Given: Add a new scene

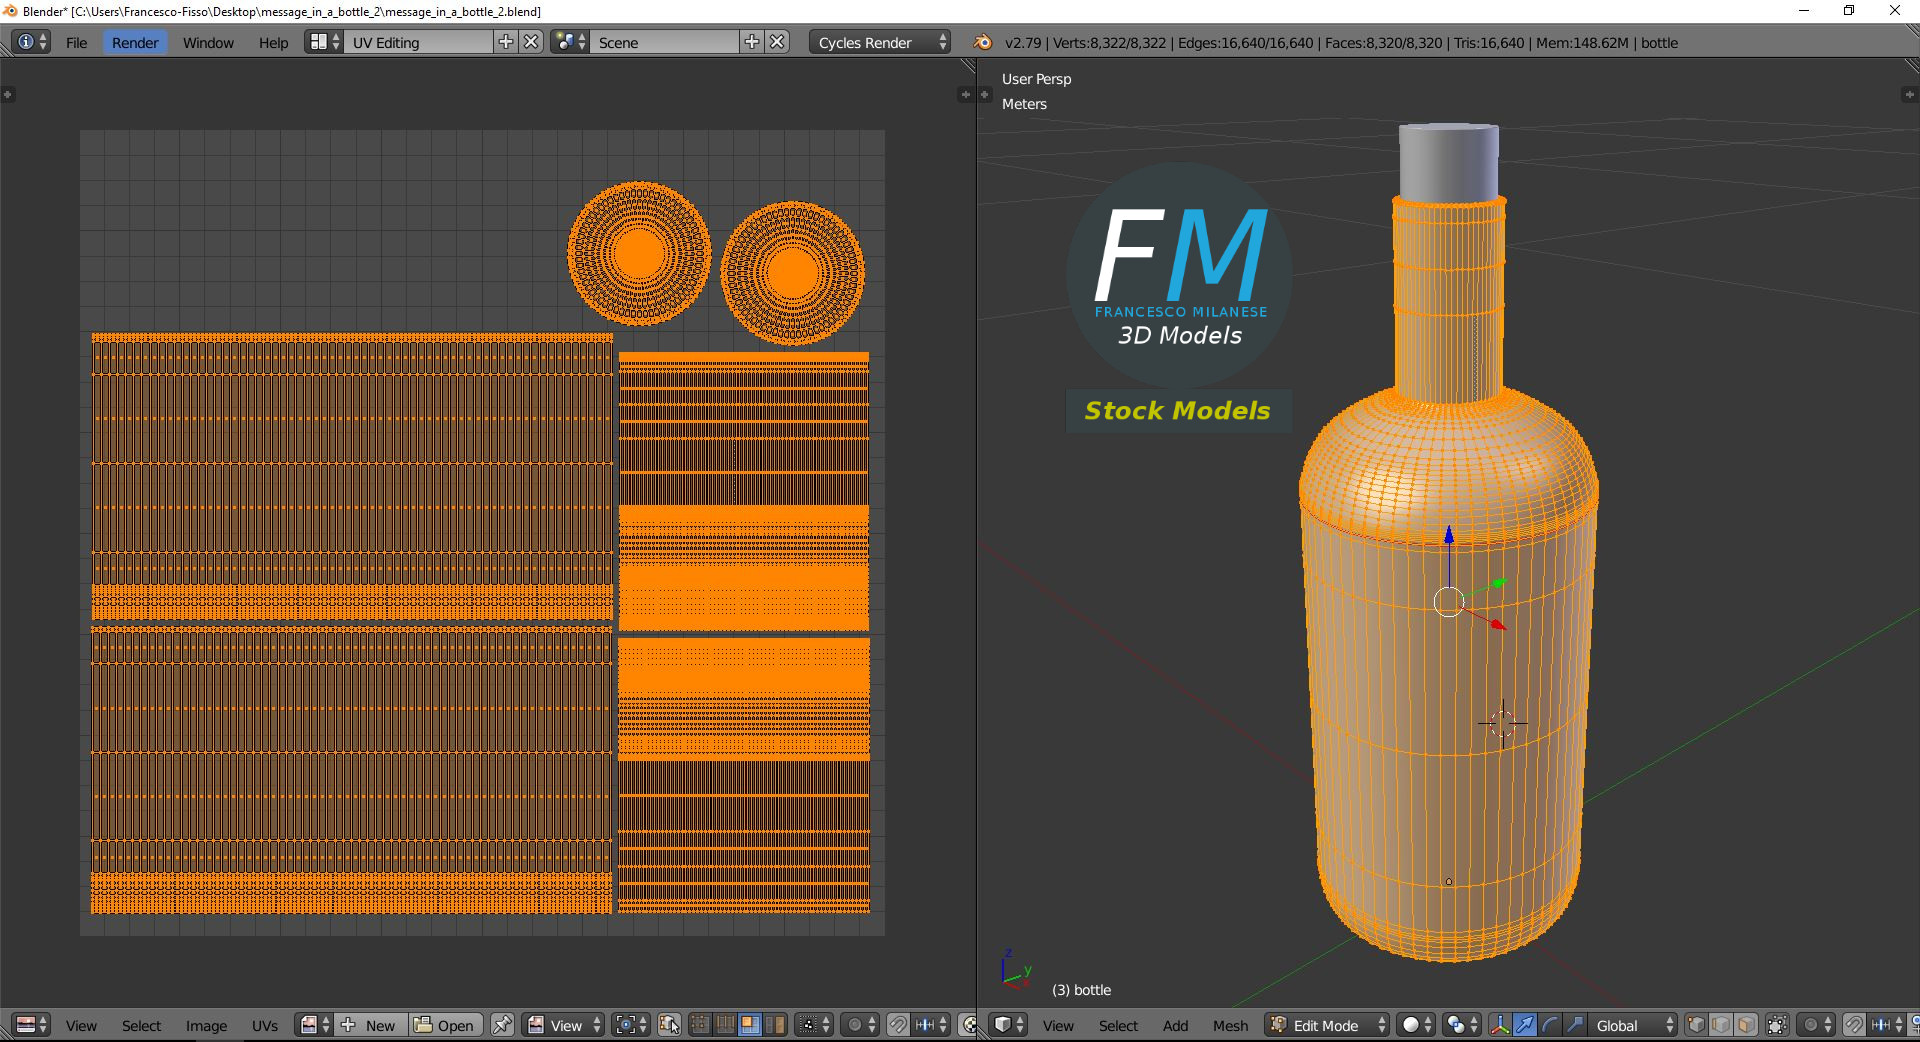Looking at the screenshot, I should pos(752,42).
